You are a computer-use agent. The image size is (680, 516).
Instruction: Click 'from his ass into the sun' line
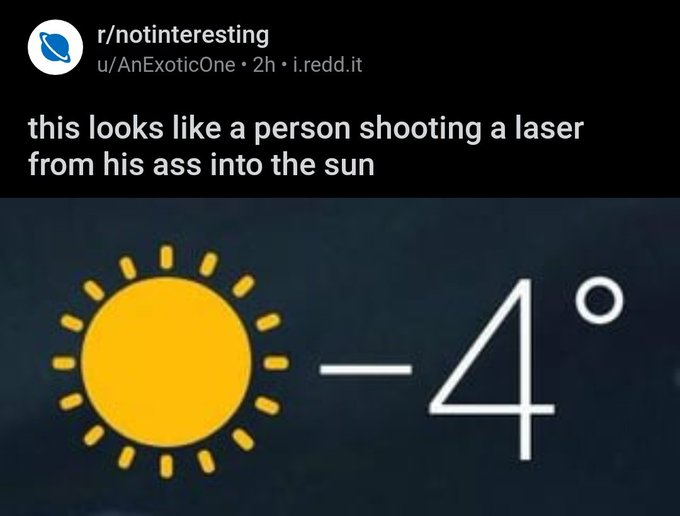click(x=201, y=164)
